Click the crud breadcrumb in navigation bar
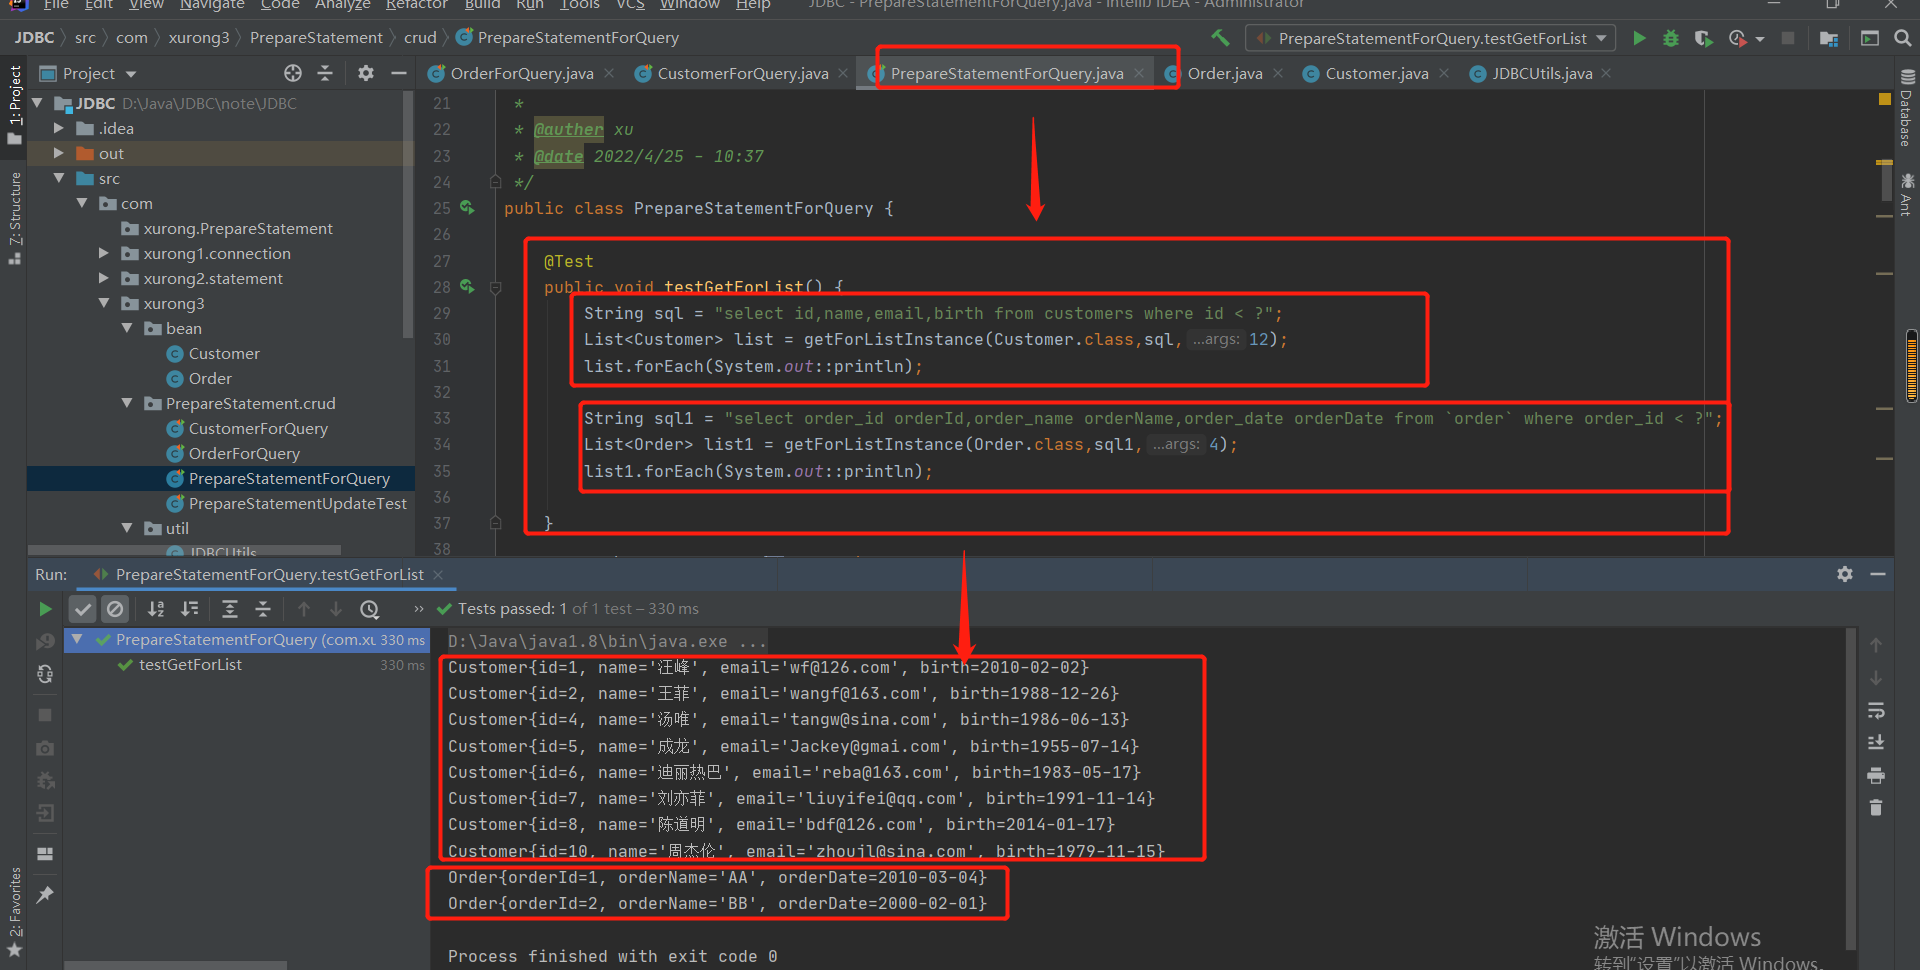The height and width of the screenshot is (970, 1920). [420, 38]
